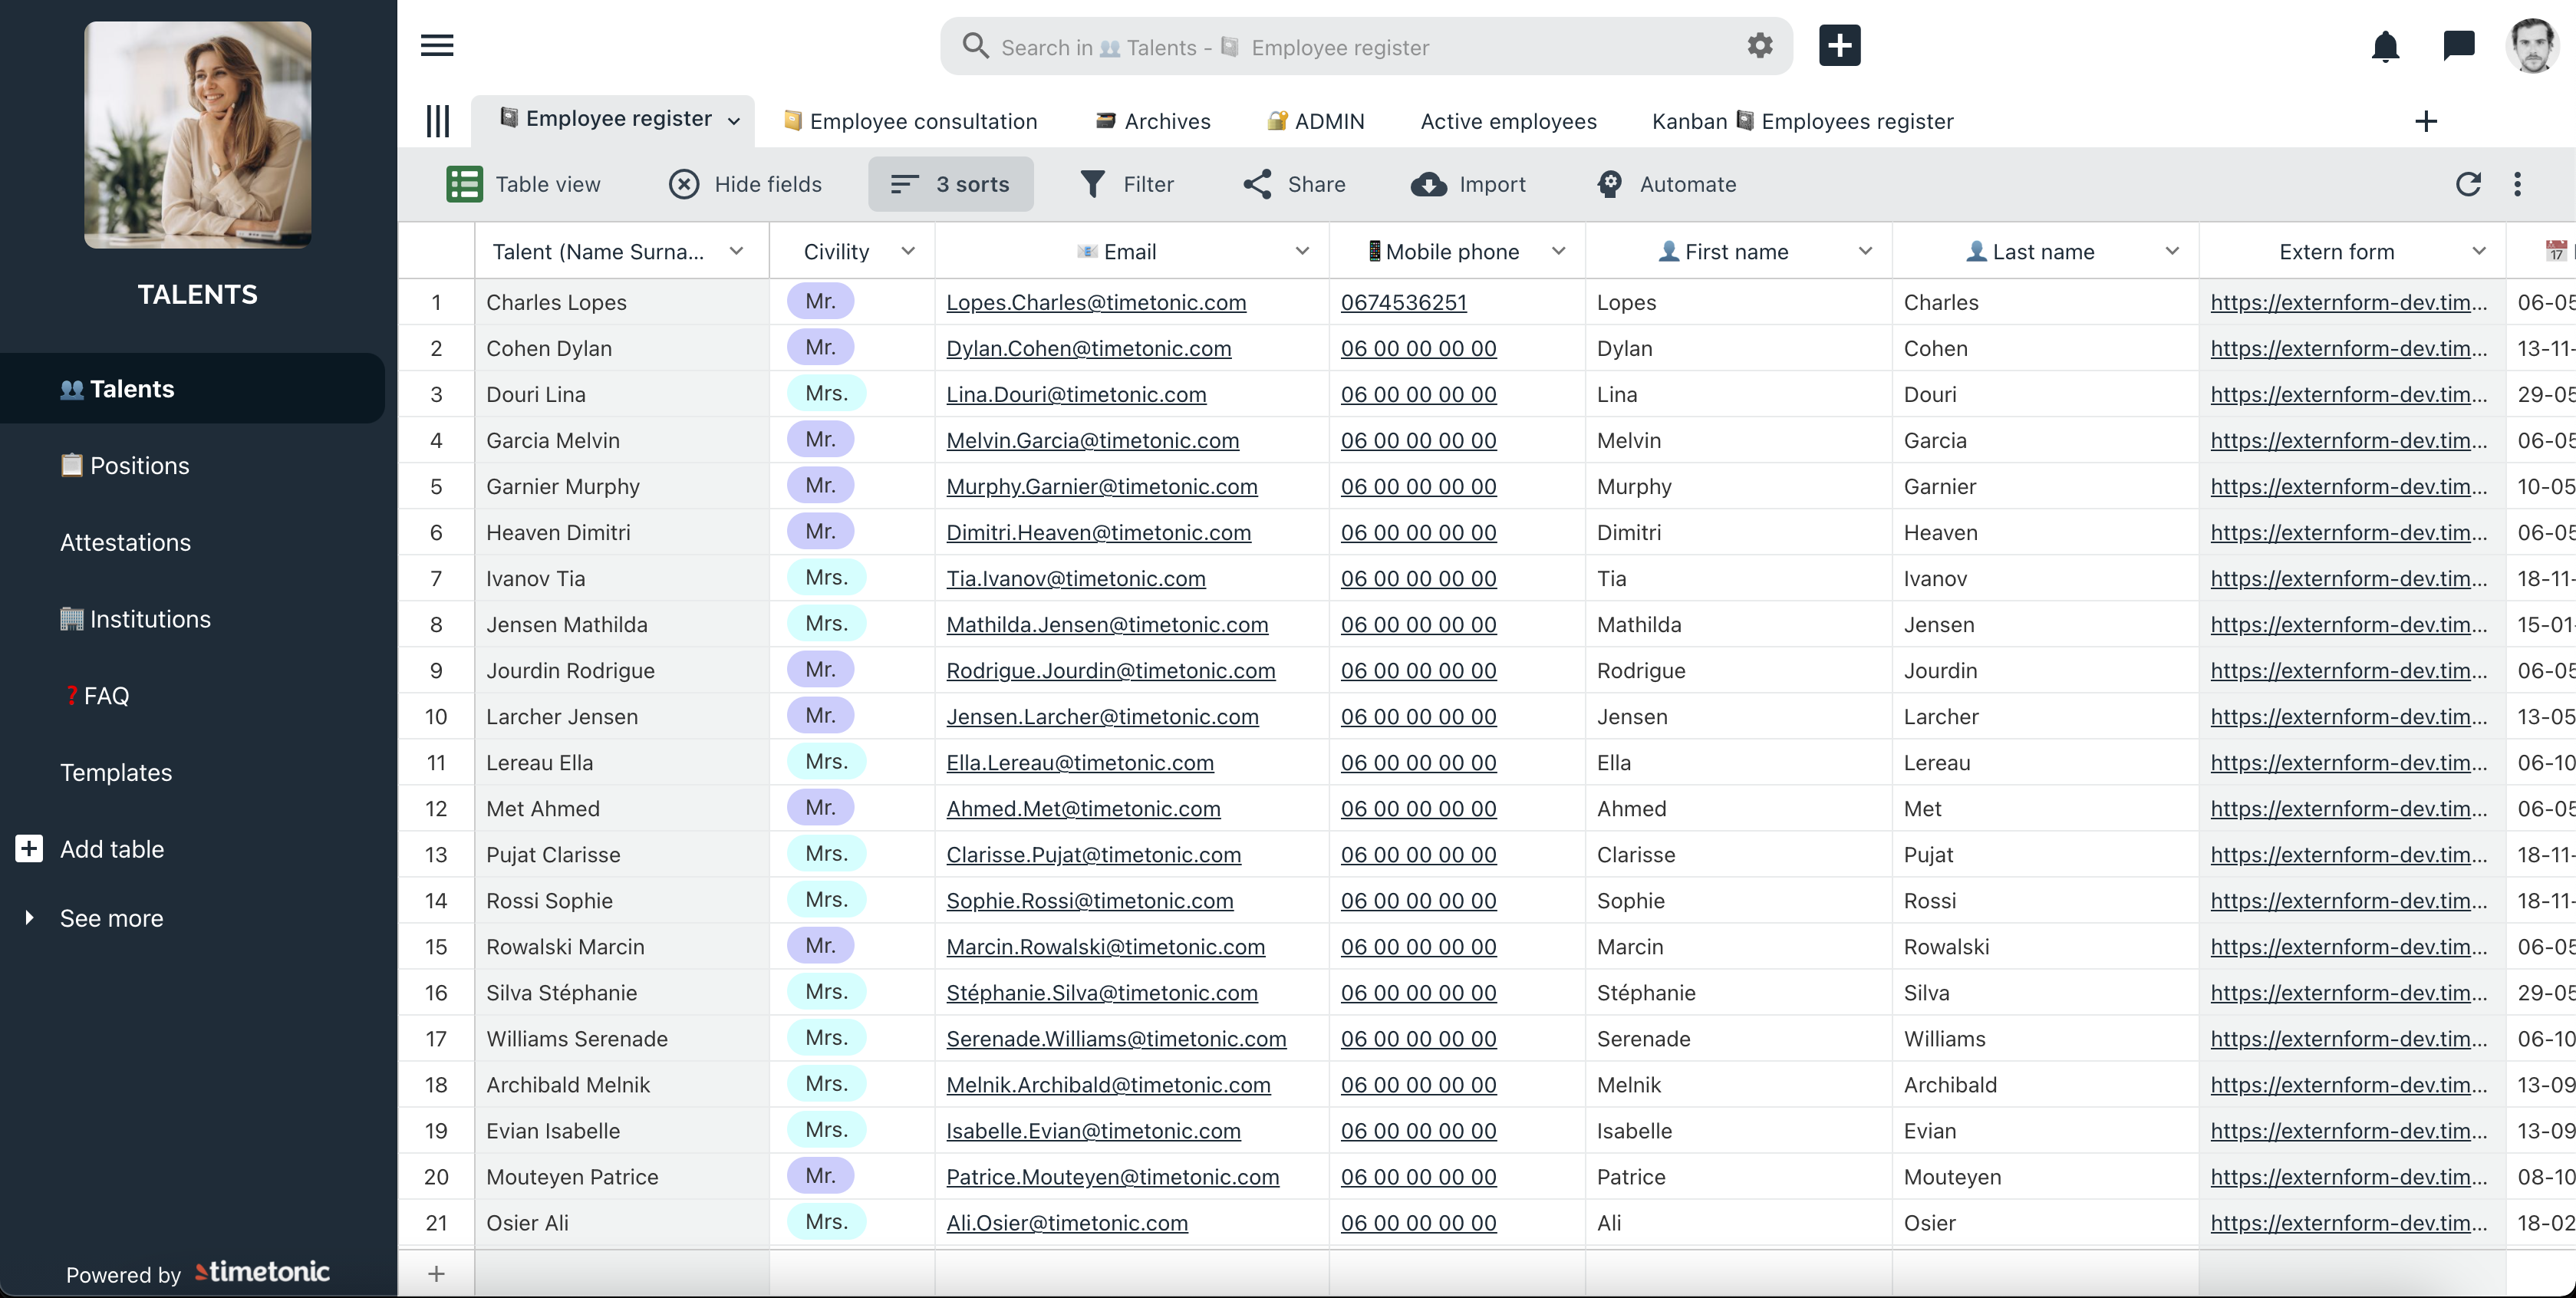Expand the See more sidebar section

click(110, 918)
